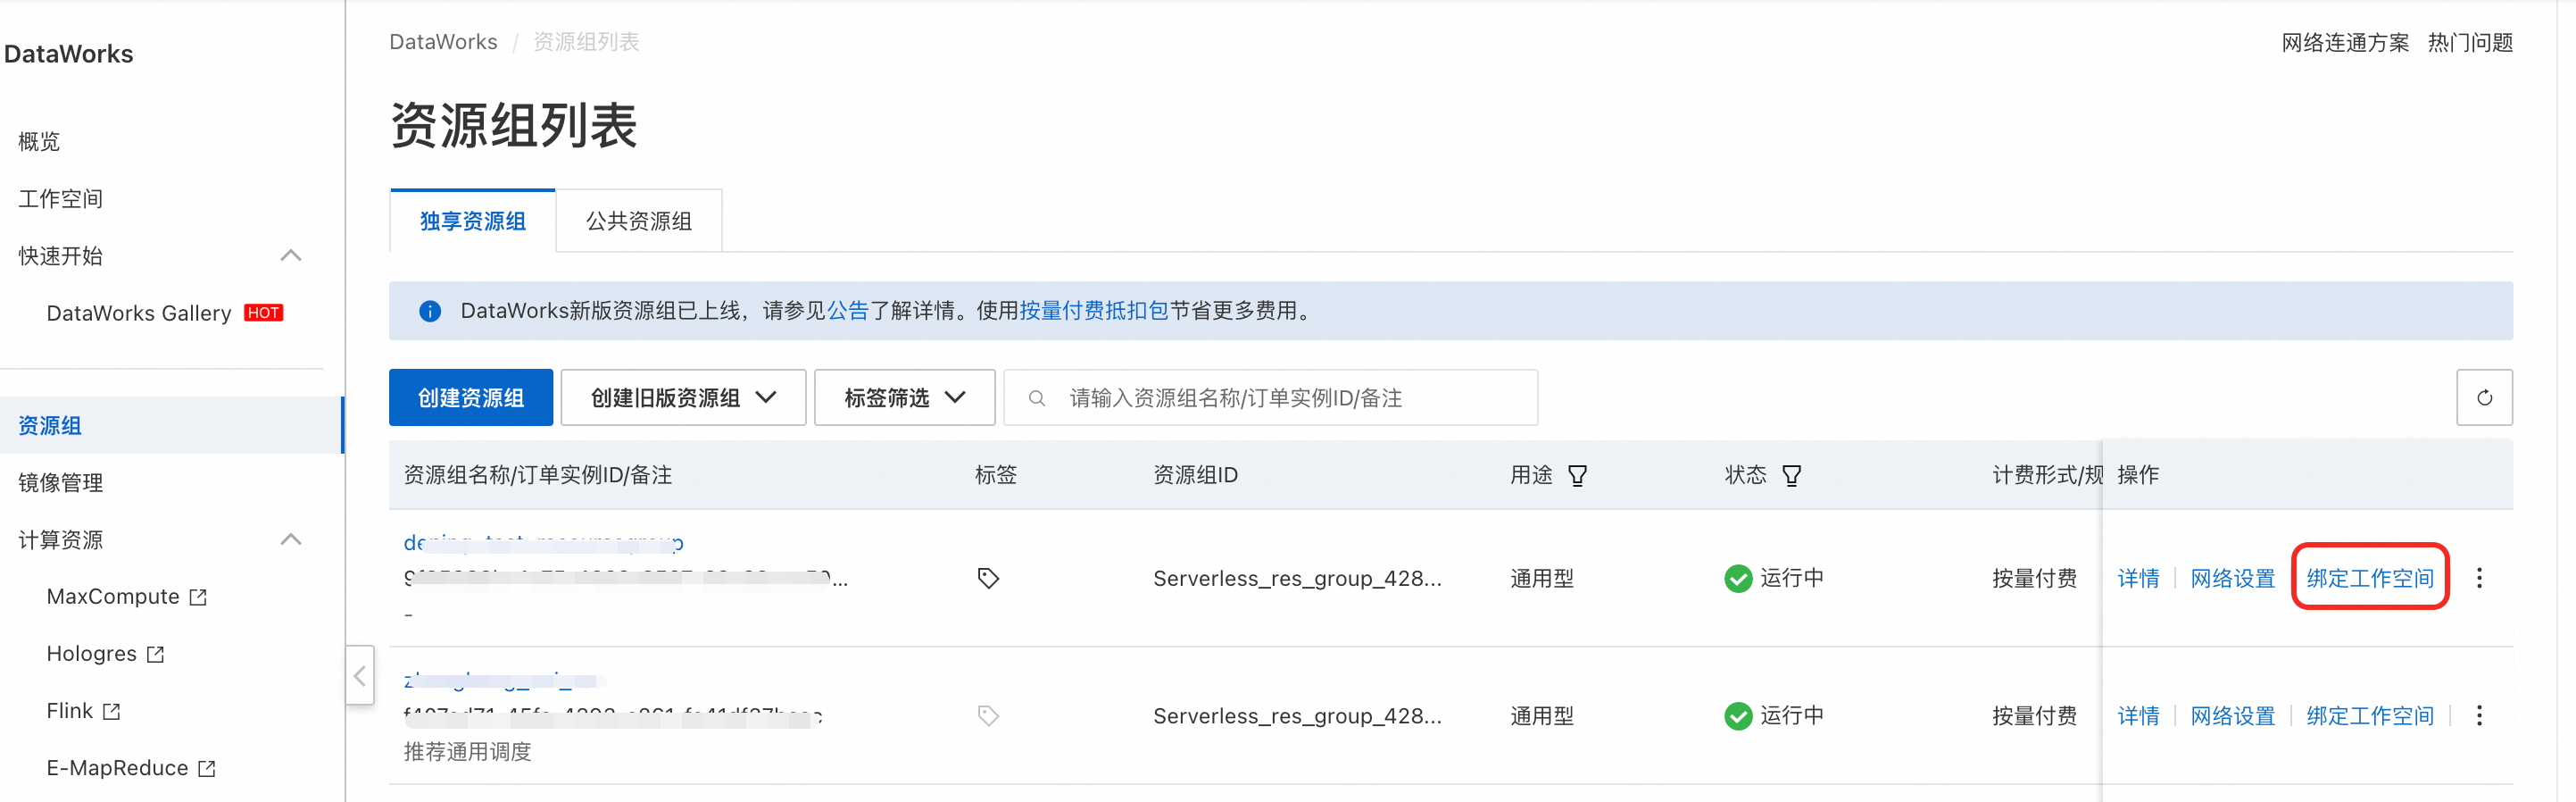Click Hologres external link icon

[x=156, y=654]
